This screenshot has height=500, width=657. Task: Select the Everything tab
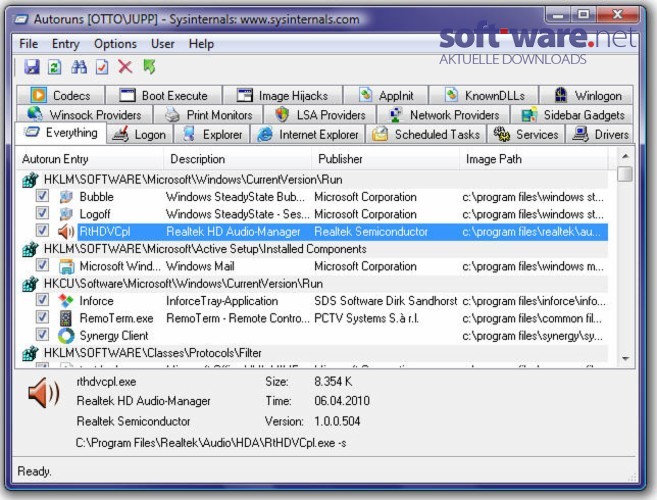click(61, 133)
